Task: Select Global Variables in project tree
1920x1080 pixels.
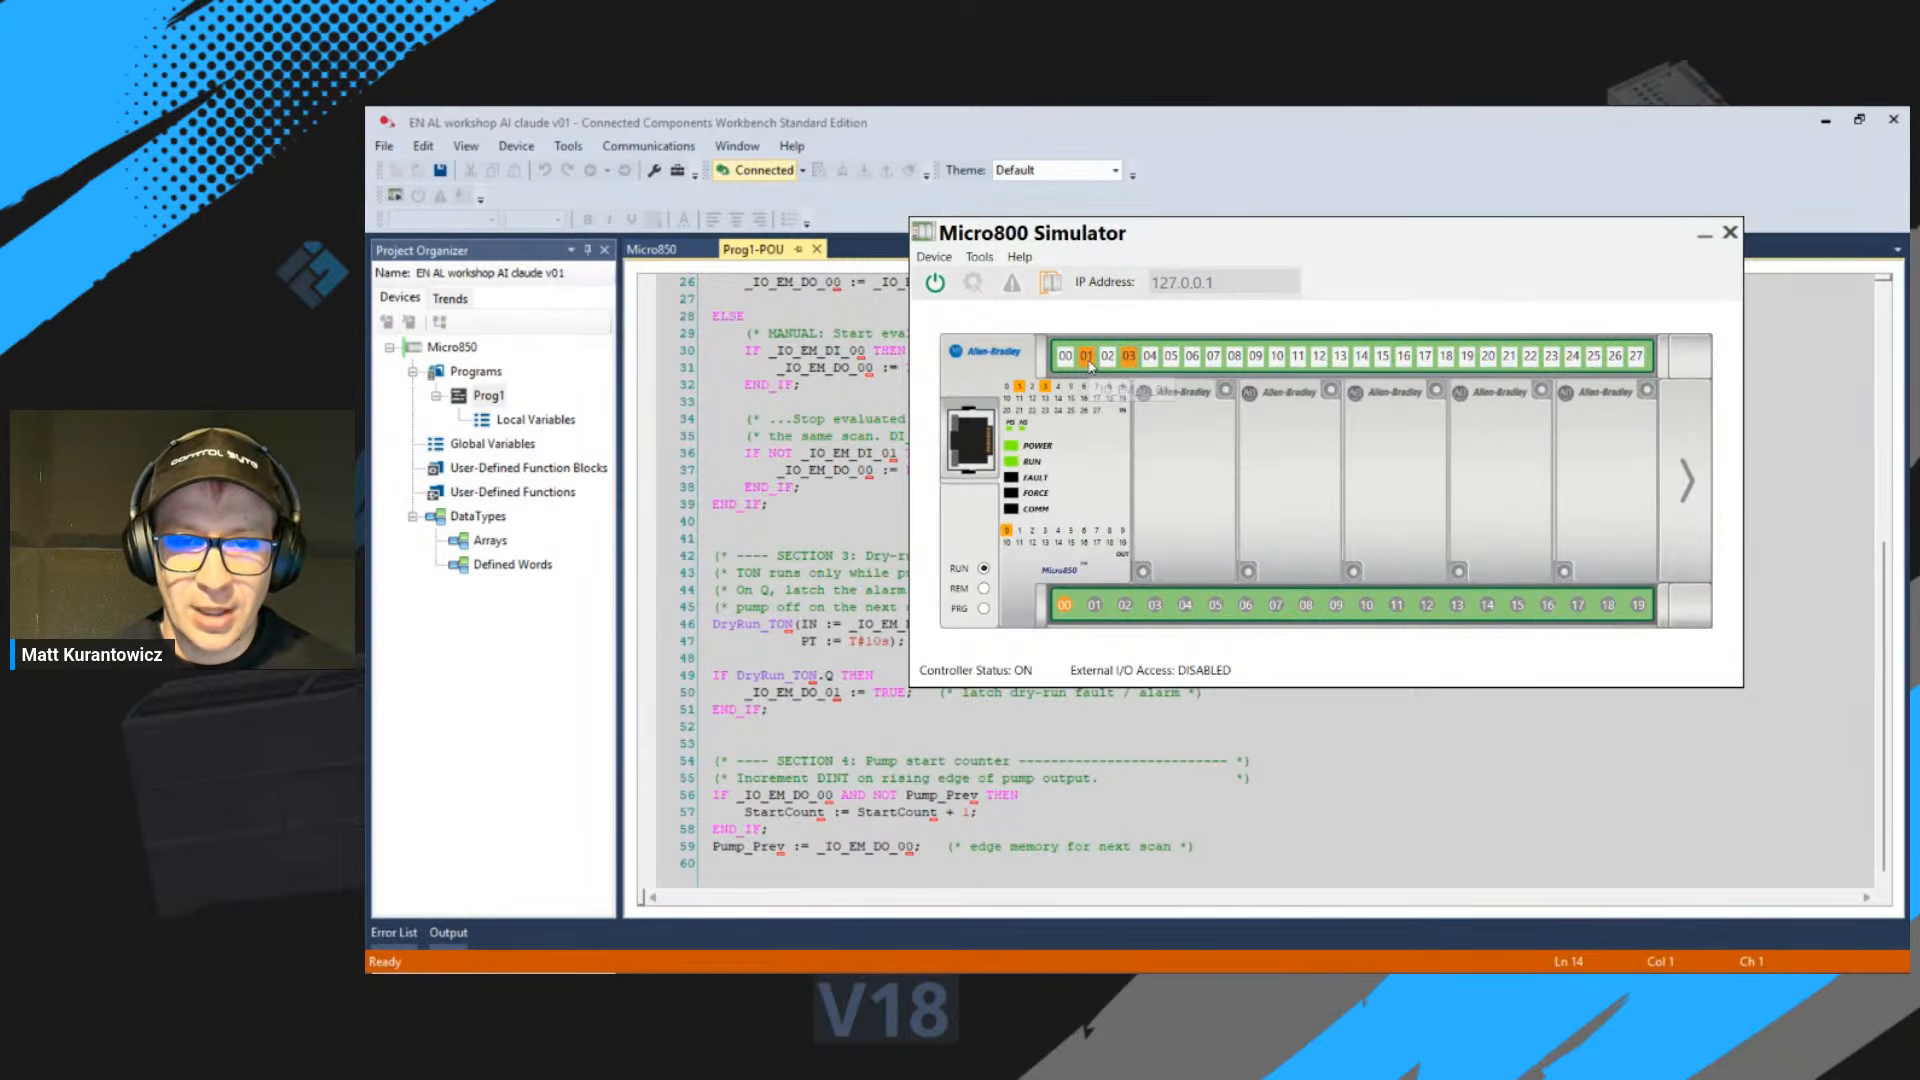Action: pos(492,444)
